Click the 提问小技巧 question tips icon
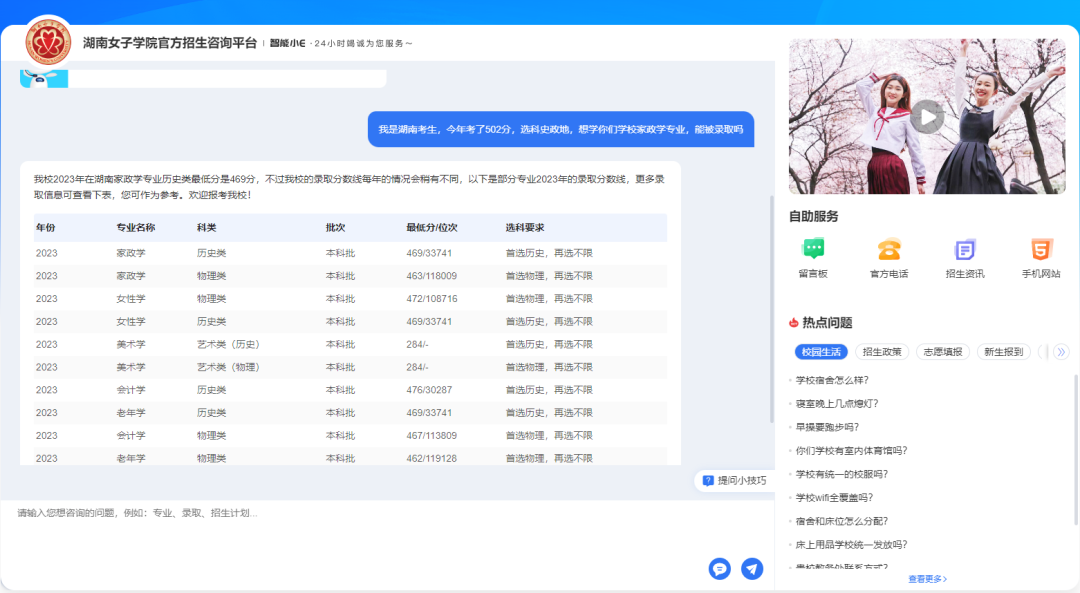Image resolution: width=1080 pixels, height=593 pixels. pos(708,481)
